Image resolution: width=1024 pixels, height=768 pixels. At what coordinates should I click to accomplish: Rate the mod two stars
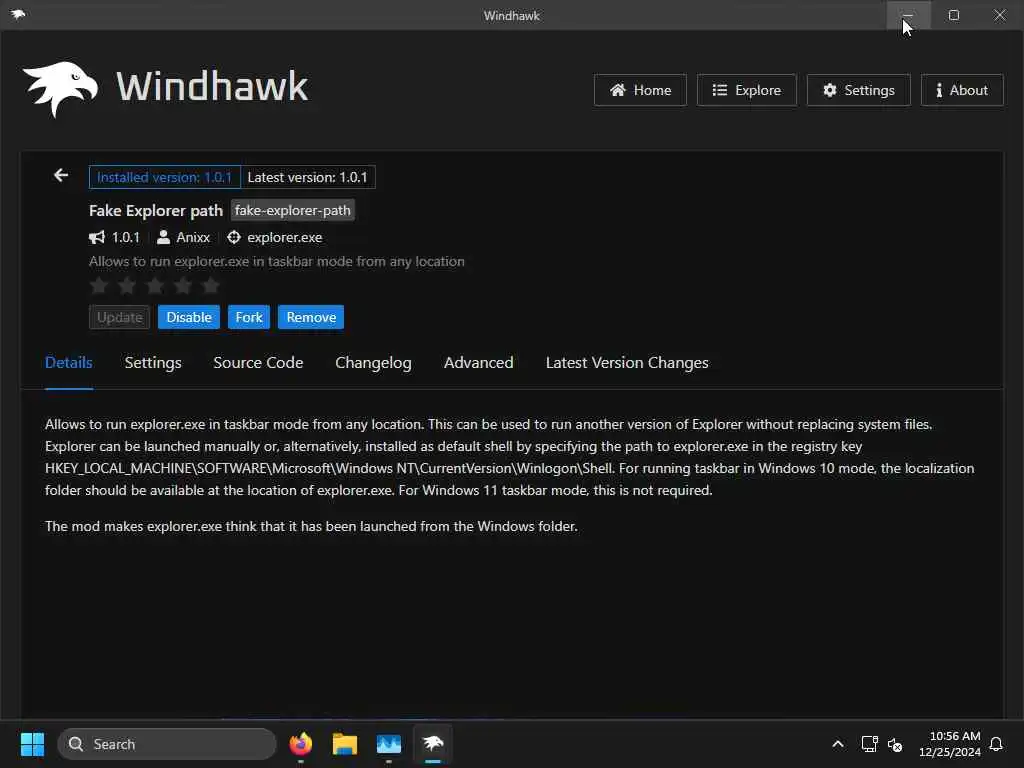tap(127, 285)
